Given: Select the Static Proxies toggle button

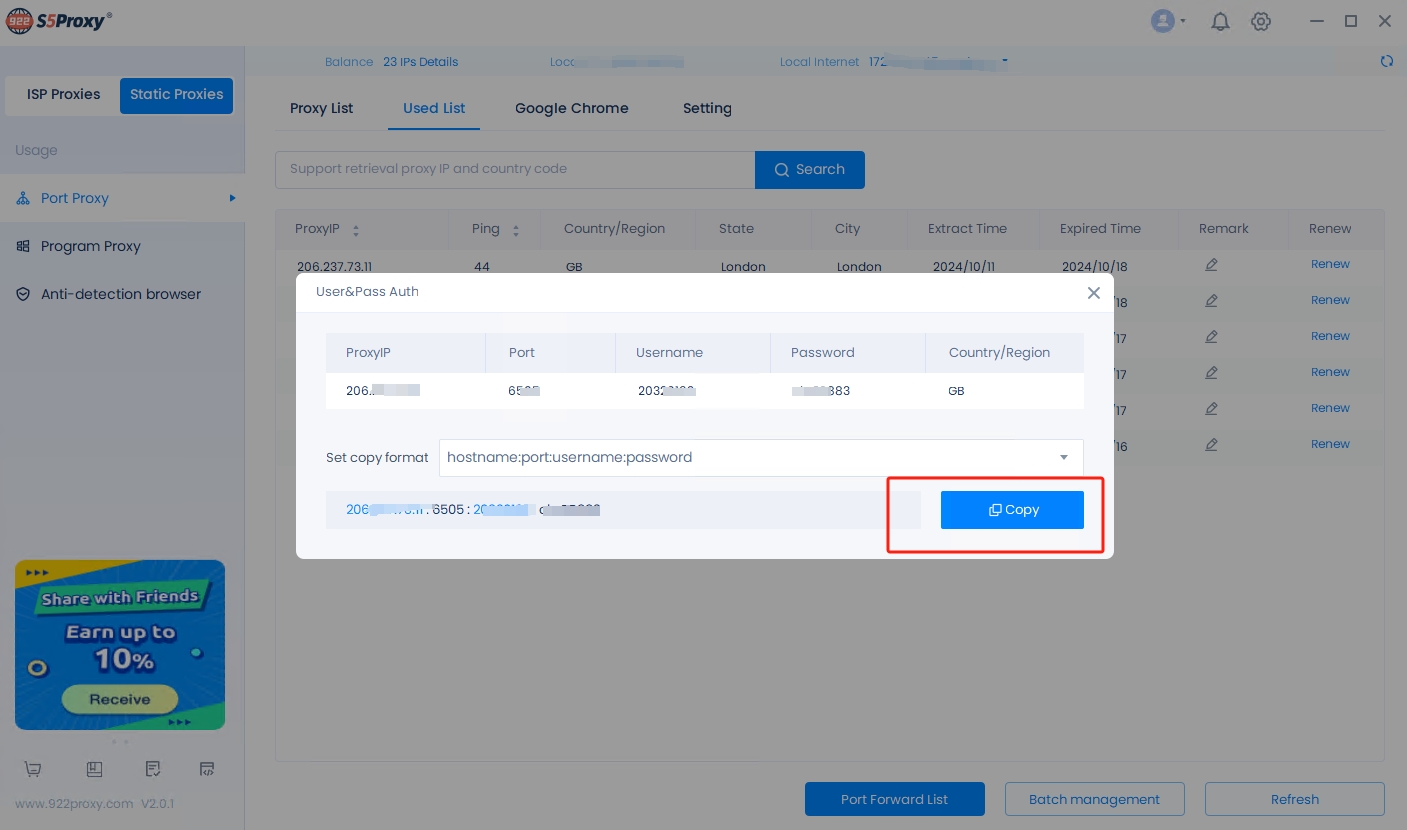Looking at the screenshot, I should (x=176, y=95).
